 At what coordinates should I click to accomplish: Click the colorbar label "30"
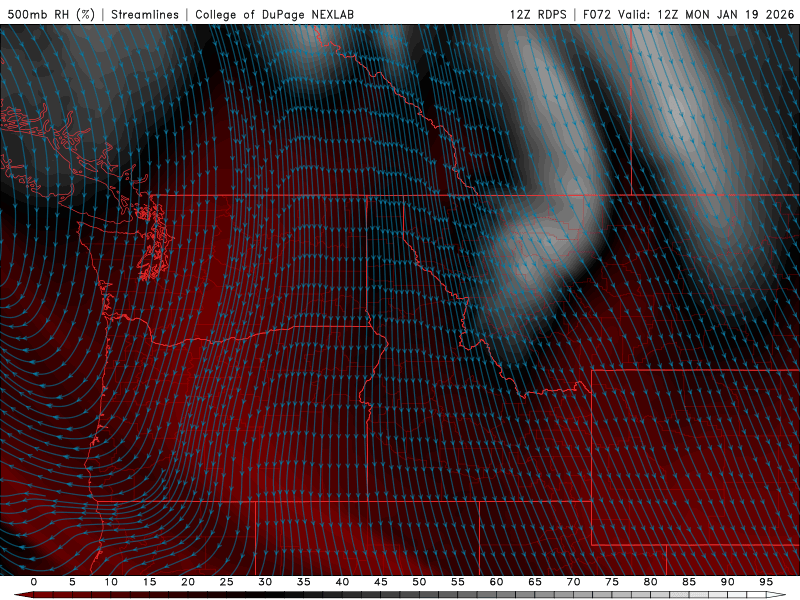click(265, 582)
